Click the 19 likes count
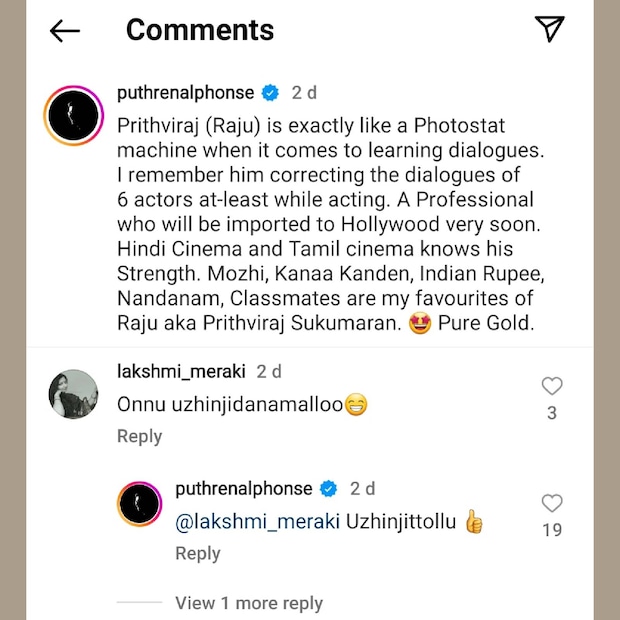 click(552, 530)
